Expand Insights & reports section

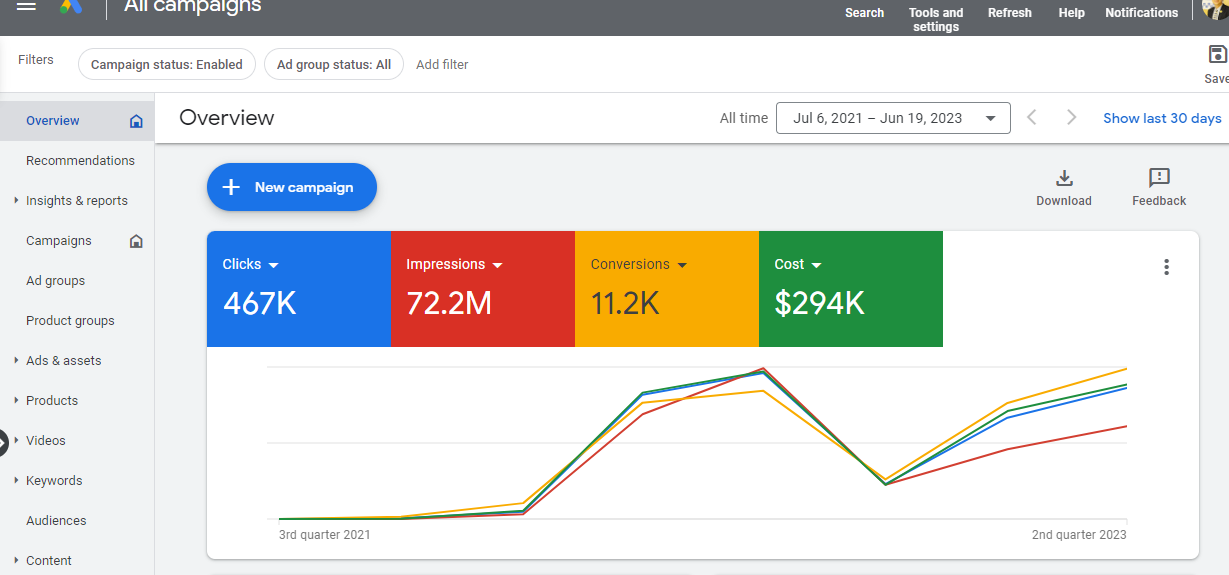coord(17,201)
